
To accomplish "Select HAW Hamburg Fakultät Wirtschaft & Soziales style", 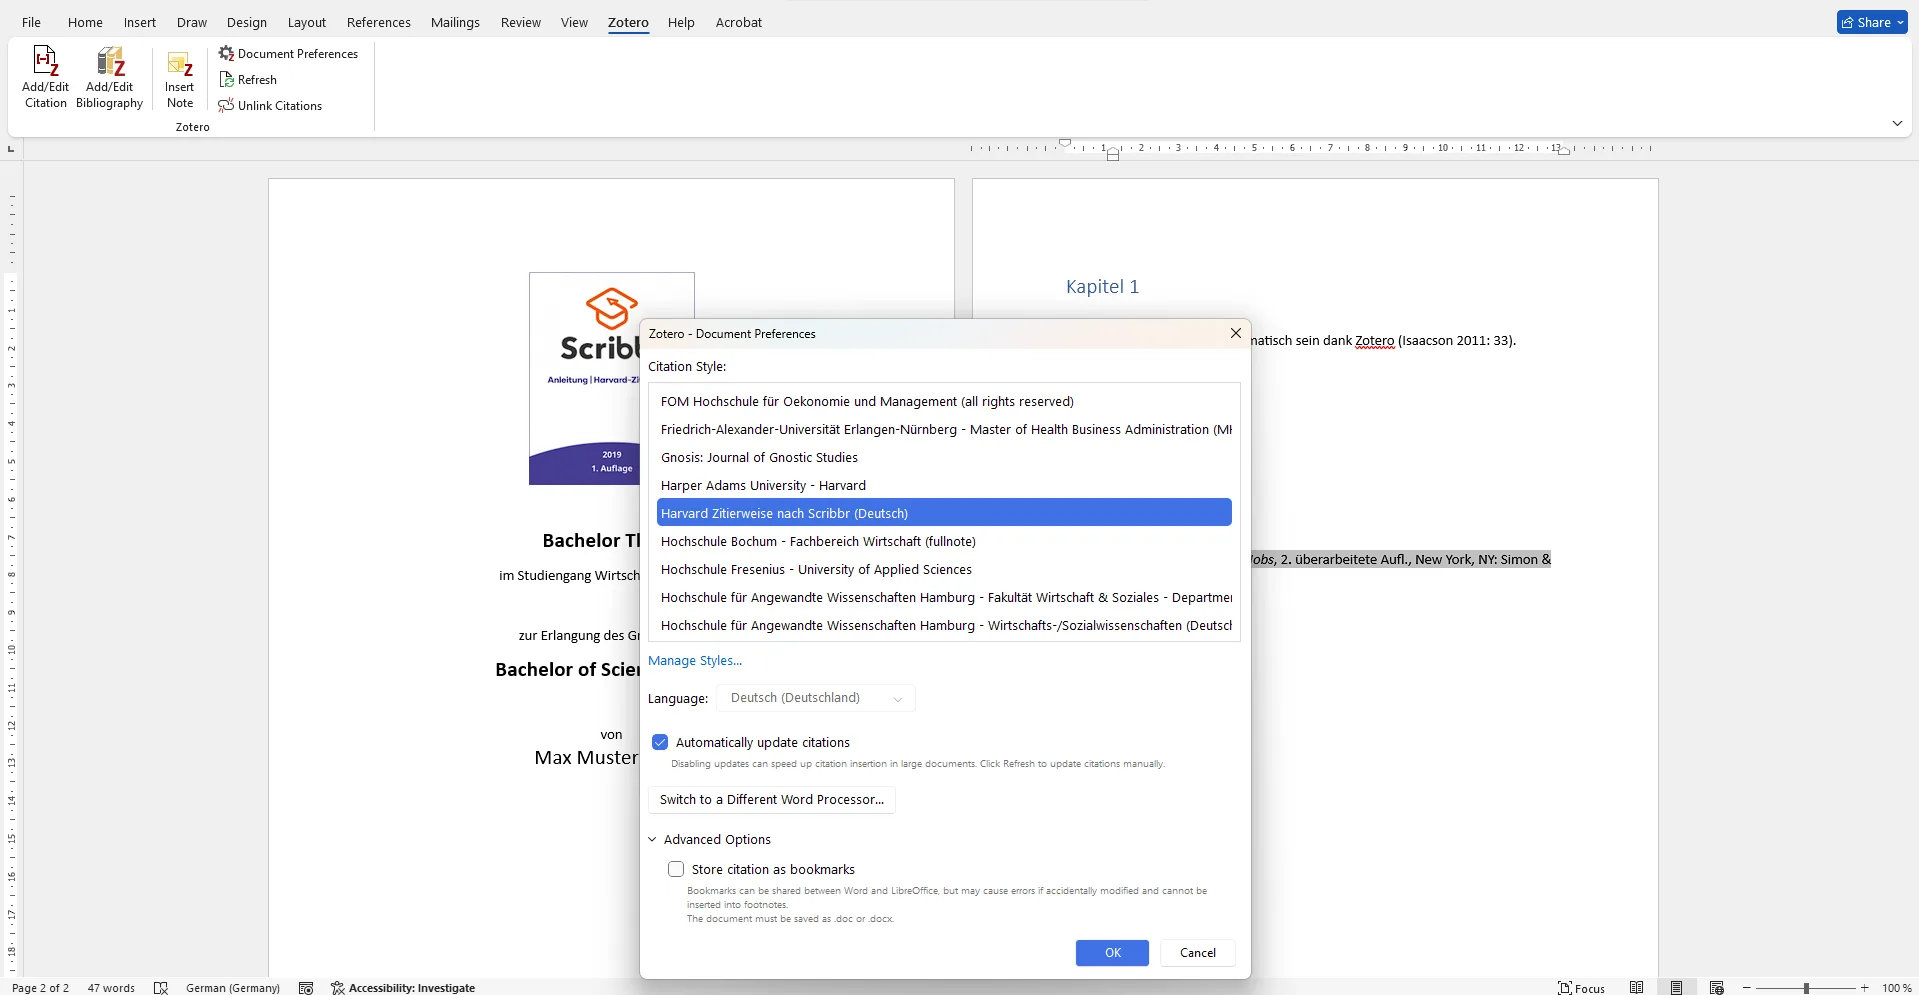I will 944,597.
